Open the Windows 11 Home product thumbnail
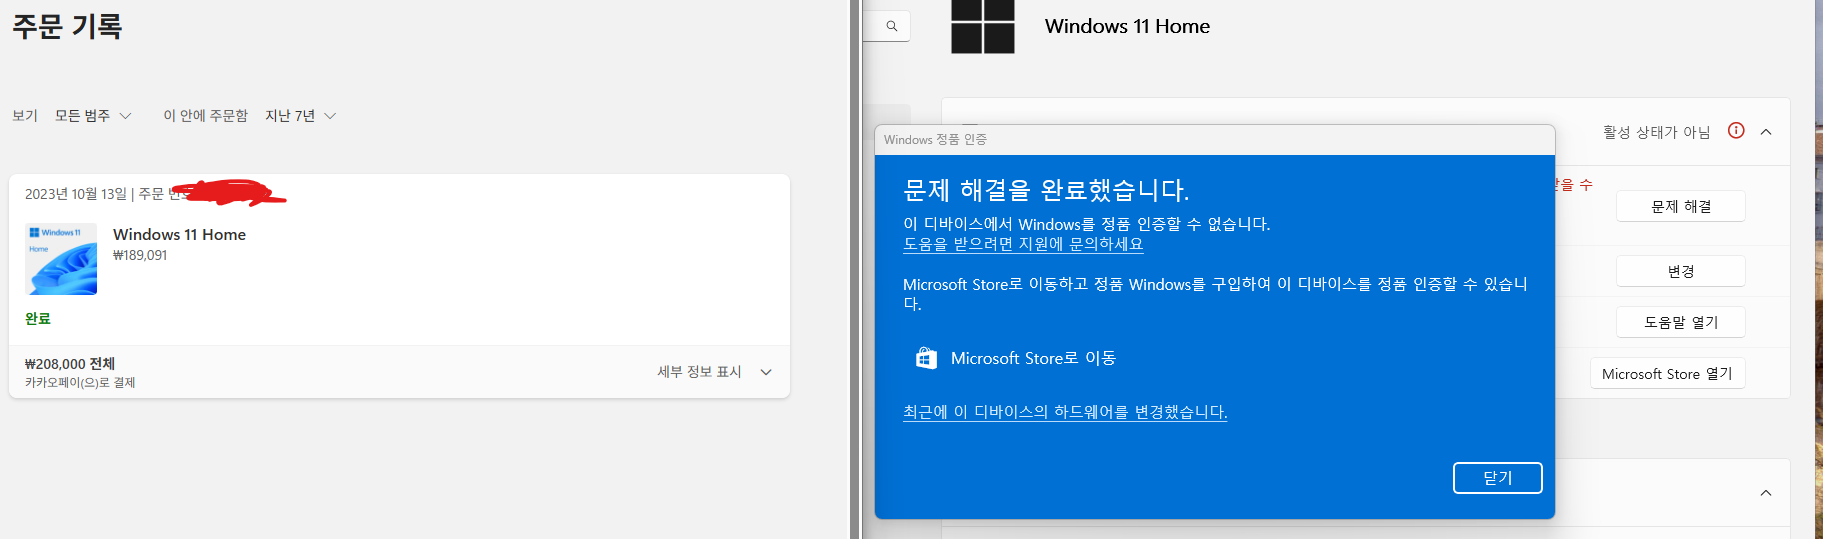The height and width of the screenshot is (539, 1823). (x=61, y=259)
